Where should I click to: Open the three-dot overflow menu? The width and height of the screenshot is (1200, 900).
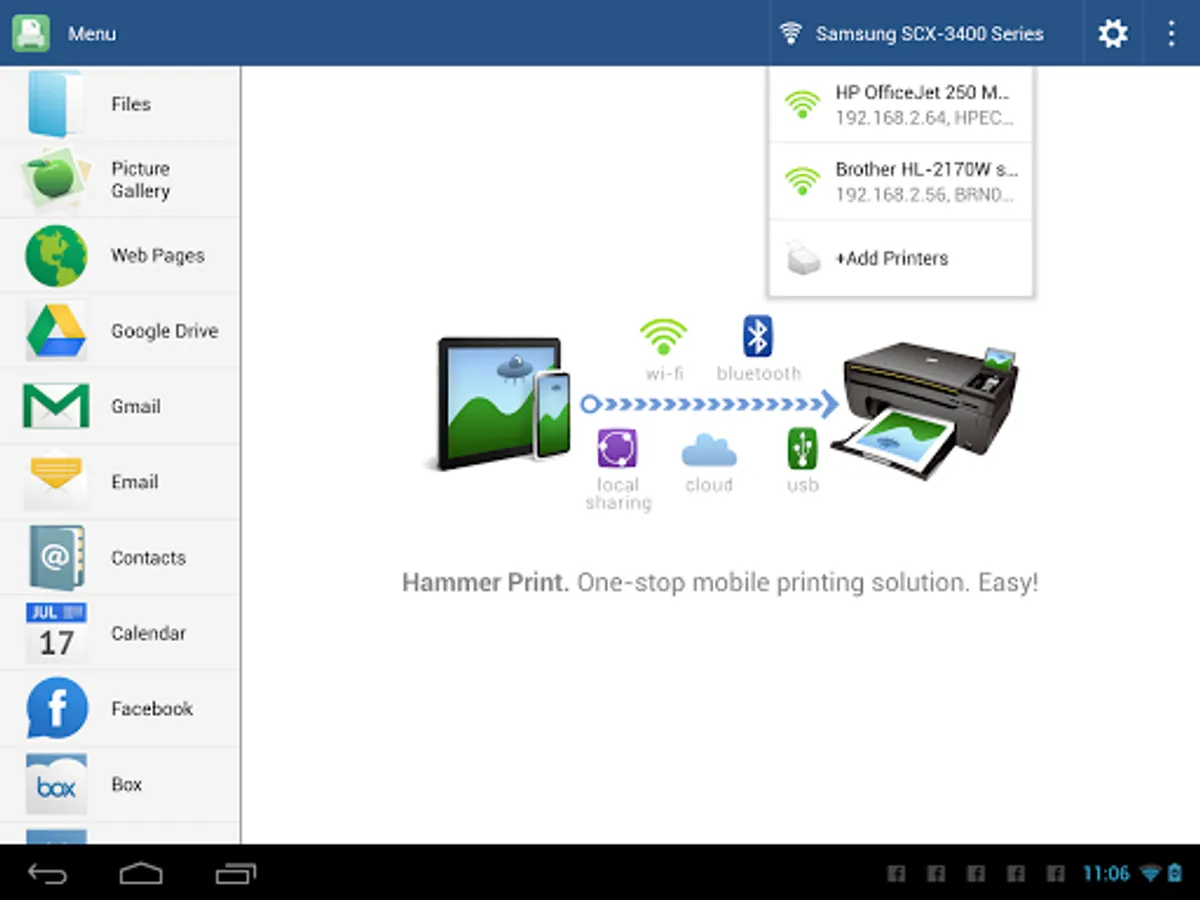click(1171, 34)
